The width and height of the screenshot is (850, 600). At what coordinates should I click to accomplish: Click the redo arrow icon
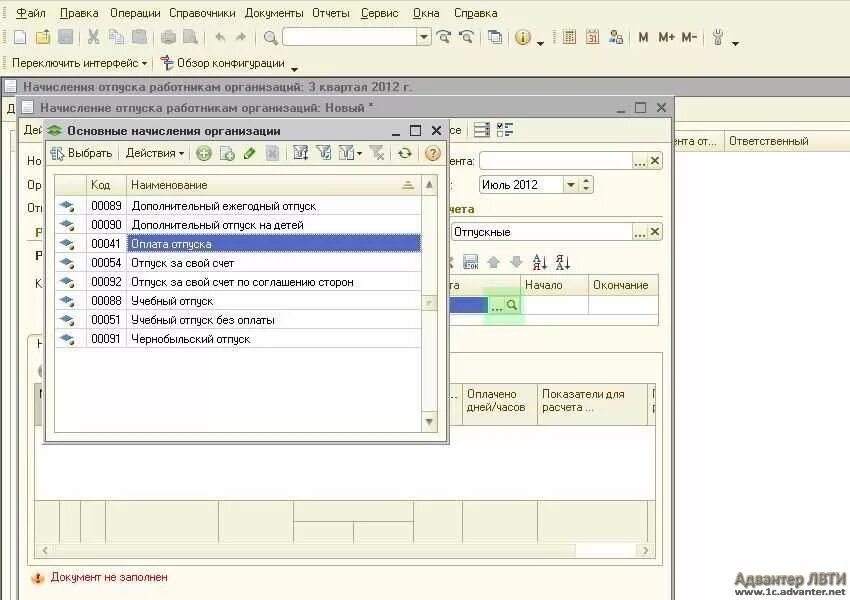(x=241, y=37)
